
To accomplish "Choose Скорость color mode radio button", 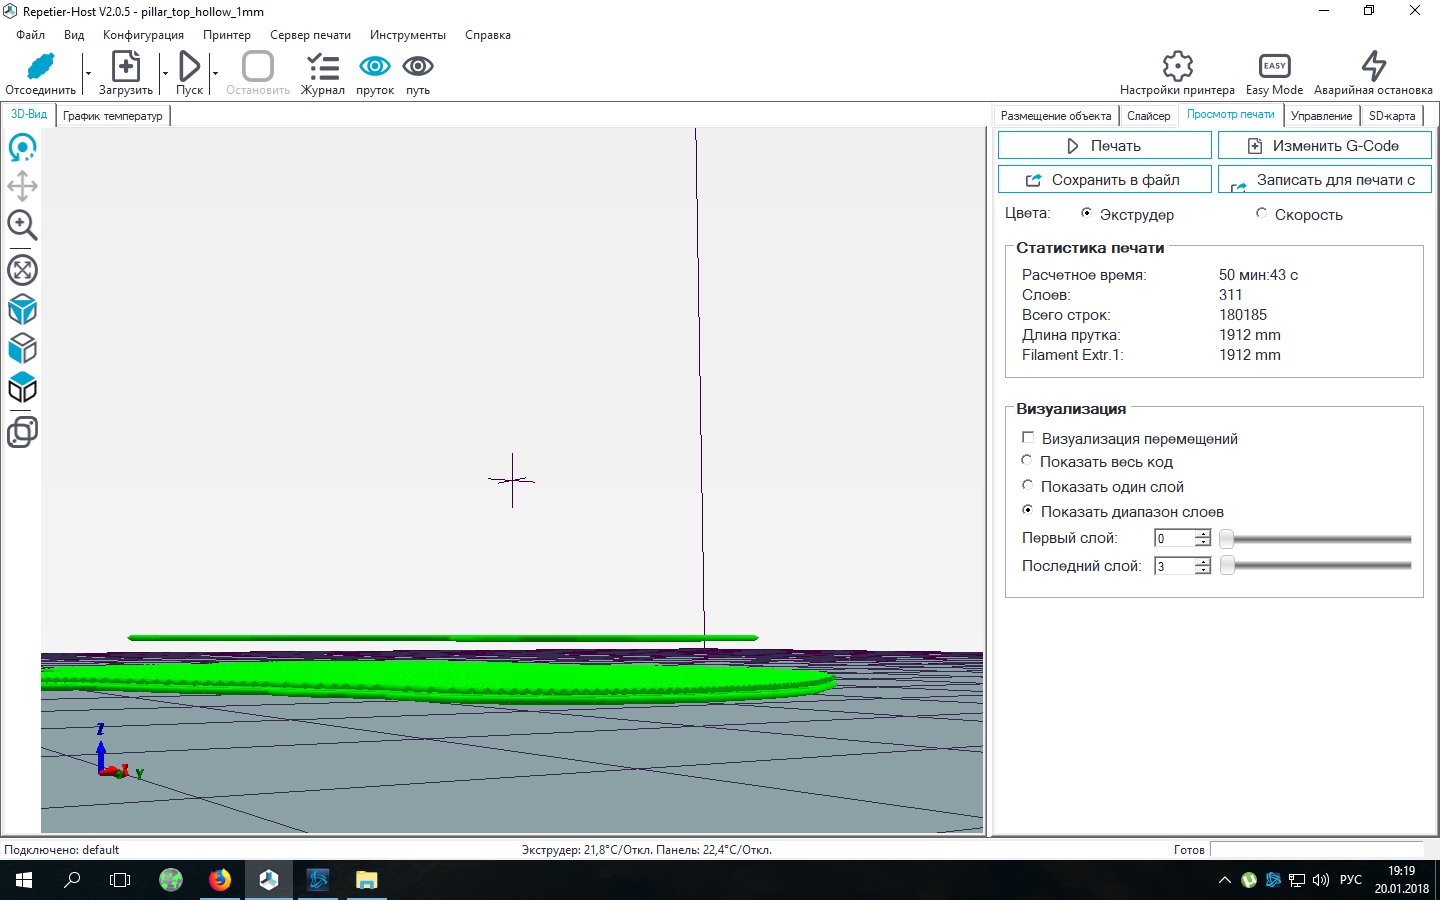I will coord(1261,214).
